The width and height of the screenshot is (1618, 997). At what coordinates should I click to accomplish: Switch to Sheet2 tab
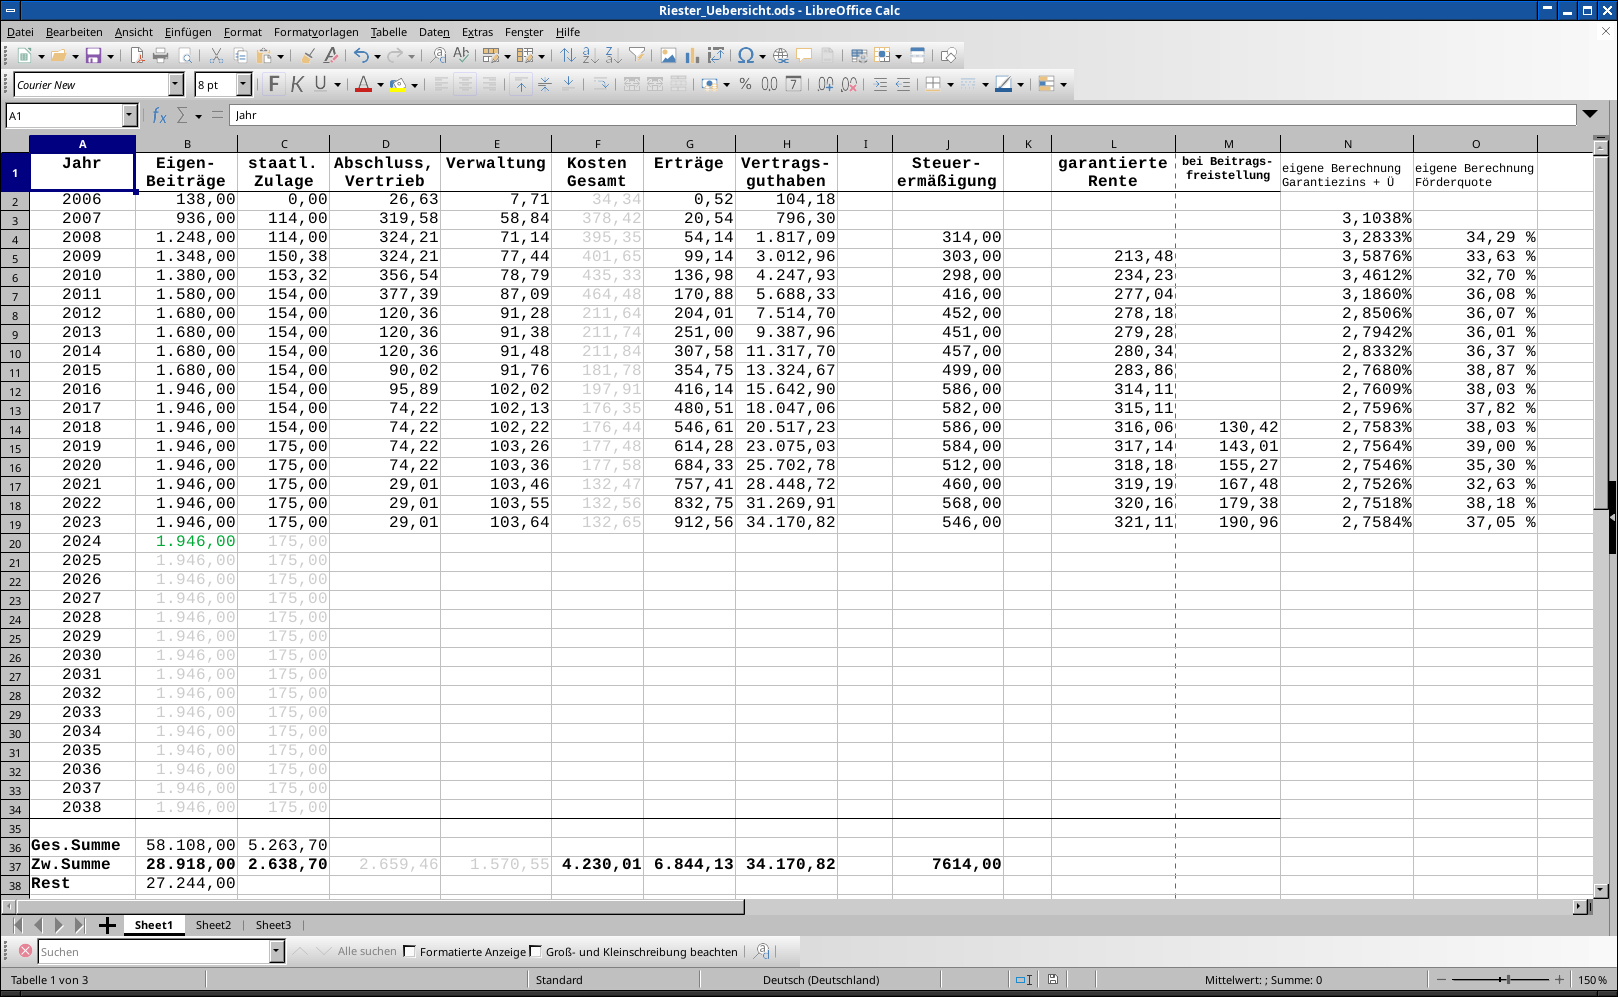coord(213,925)
